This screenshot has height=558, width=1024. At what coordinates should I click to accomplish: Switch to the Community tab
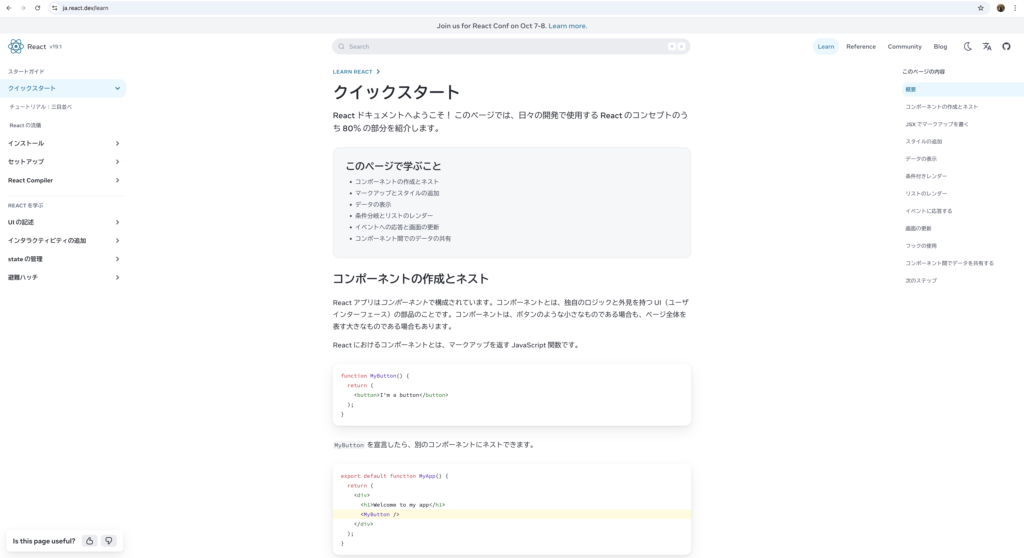[904, 46]
